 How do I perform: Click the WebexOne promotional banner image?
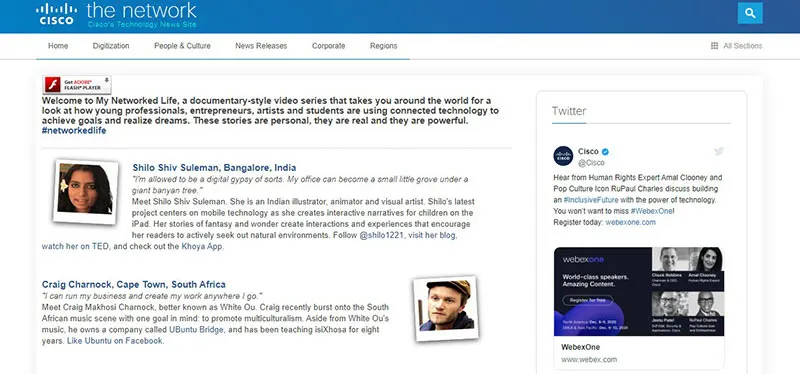click(639, 291)
